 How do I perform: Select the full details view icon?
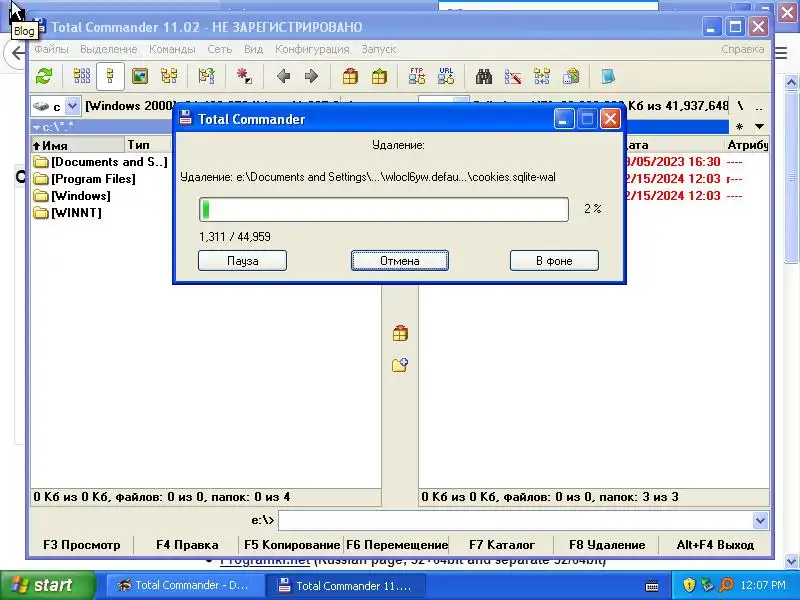click(x=110, y=77)
